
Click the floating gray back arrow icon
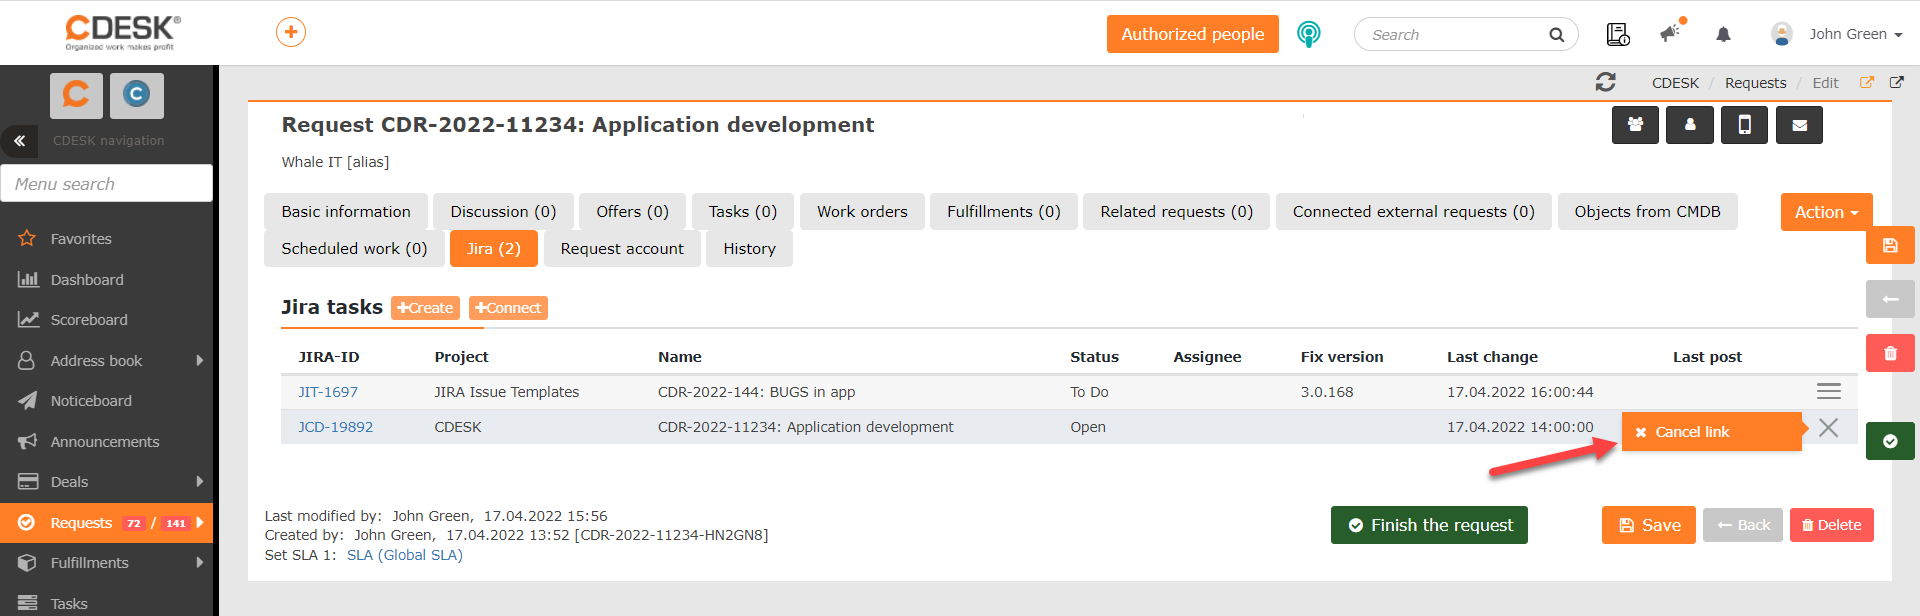tap(1890, 299)
